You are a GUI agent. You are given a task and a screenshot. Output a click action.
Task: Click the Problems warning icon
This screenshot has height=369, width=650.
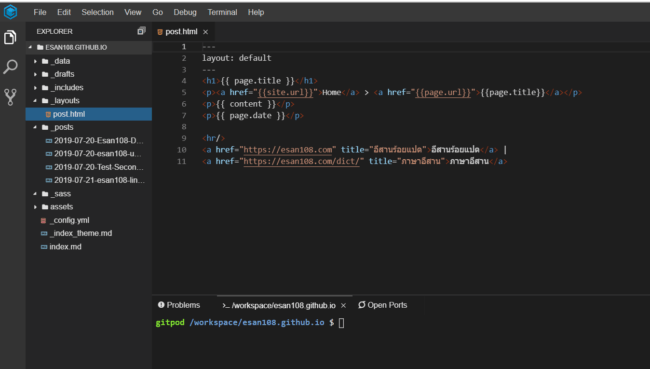(x=161, y=305)
